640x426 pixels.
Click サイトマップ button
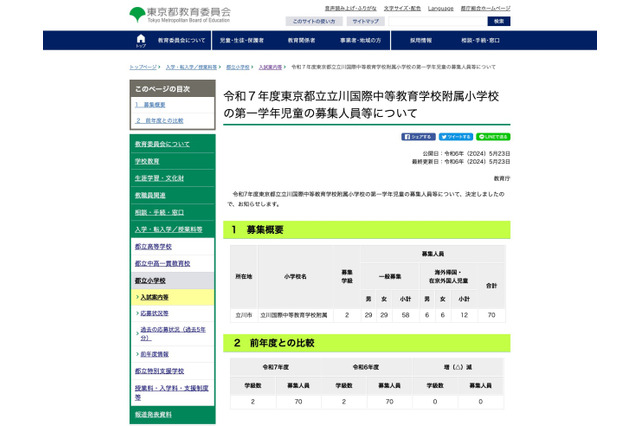[366, 21]
